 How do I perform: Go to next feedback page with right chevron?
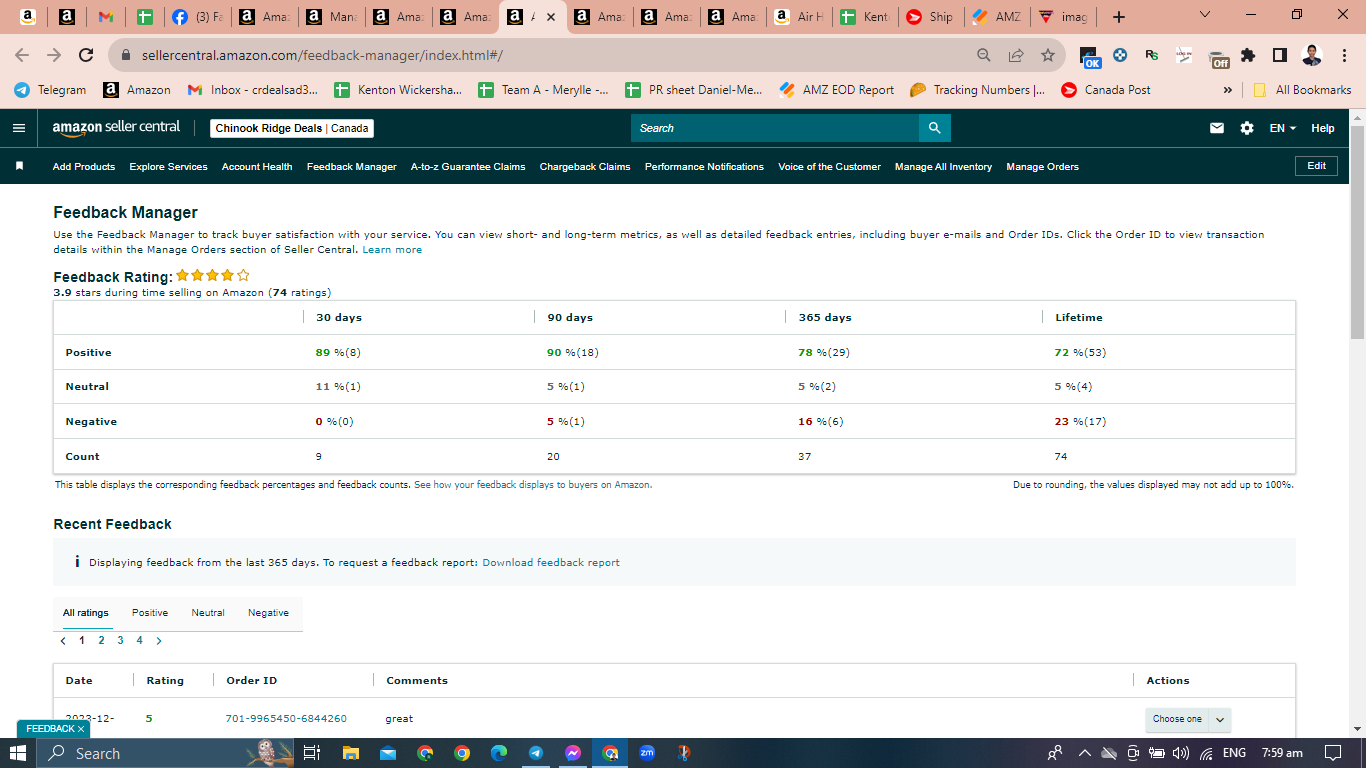pos(159,640)
